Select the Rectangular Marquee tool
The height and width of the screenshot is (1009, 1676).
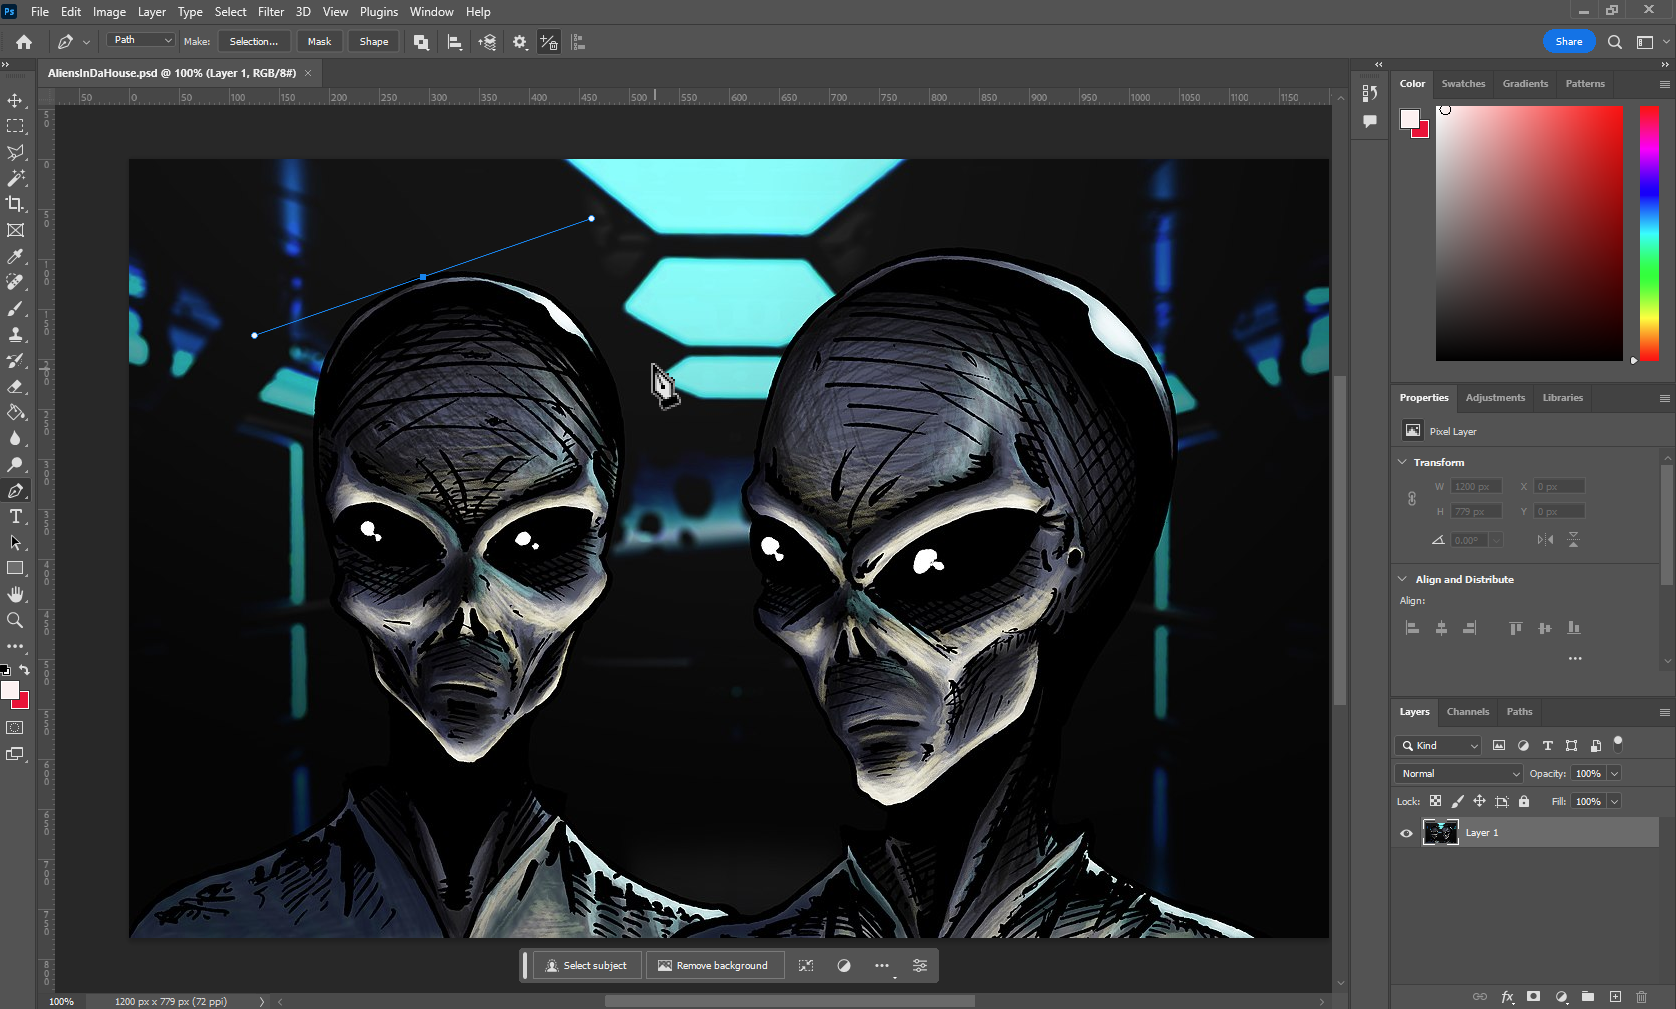[x=15, y=126]
